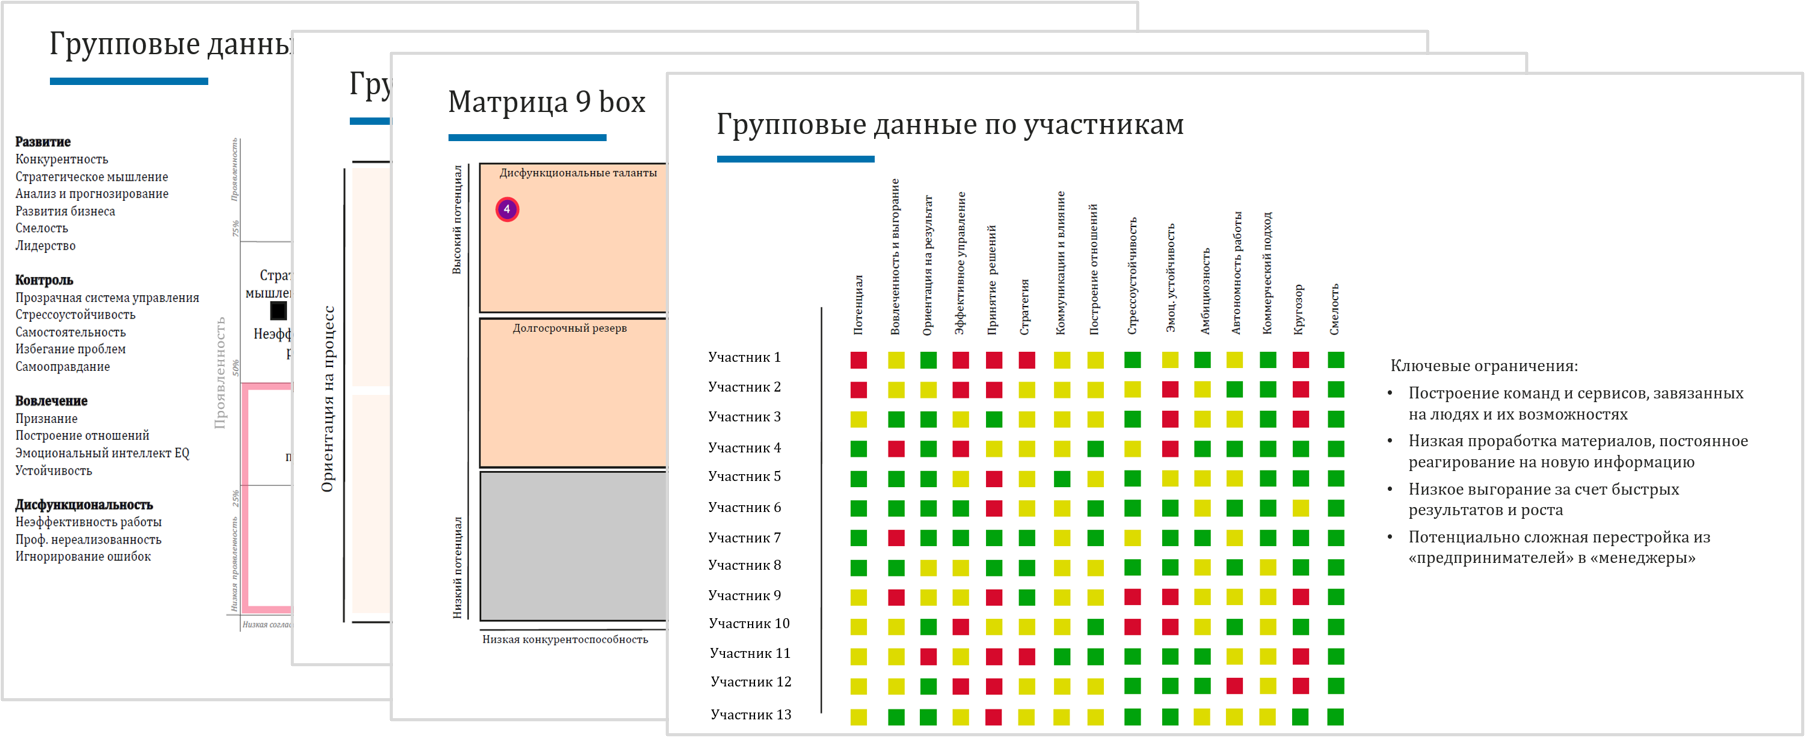Click the bullet beginning 'Построение команд и сервисов'
Screen dimensions: 1805x737
[1576, 404]
